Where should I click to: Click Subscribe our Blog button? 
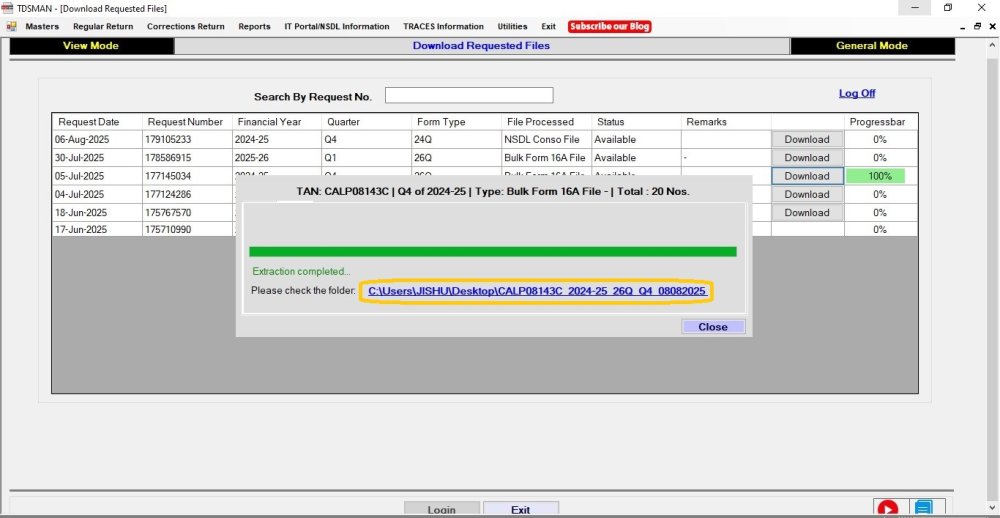click(610, 27)
